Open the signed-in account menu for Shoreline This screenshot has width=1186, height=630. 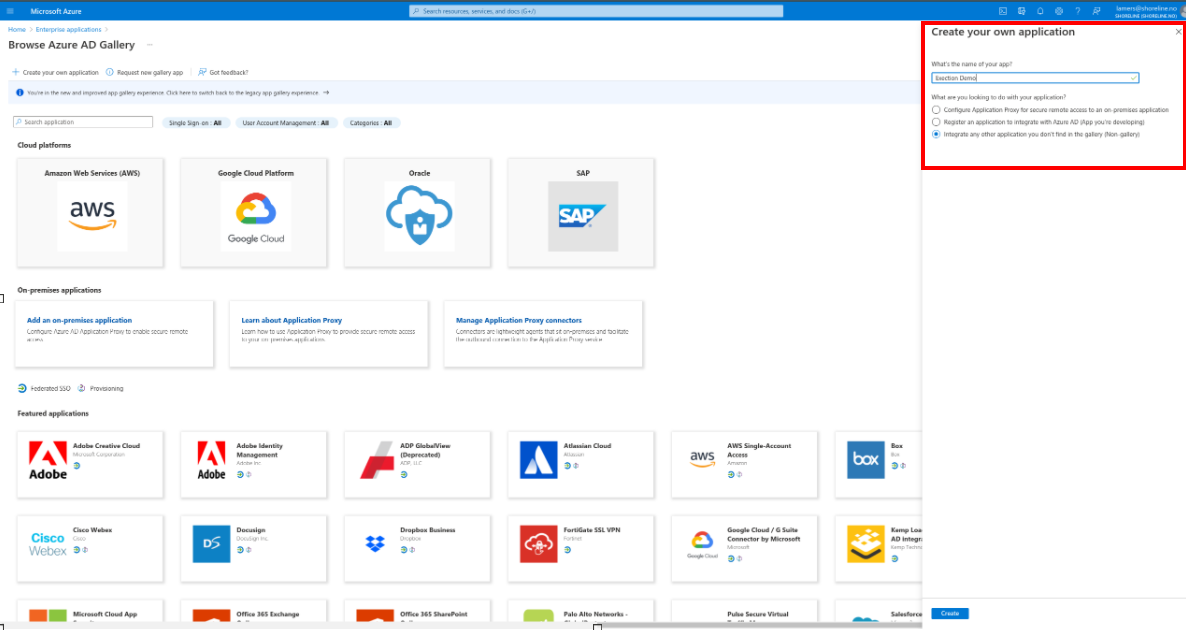(1147, 11)
